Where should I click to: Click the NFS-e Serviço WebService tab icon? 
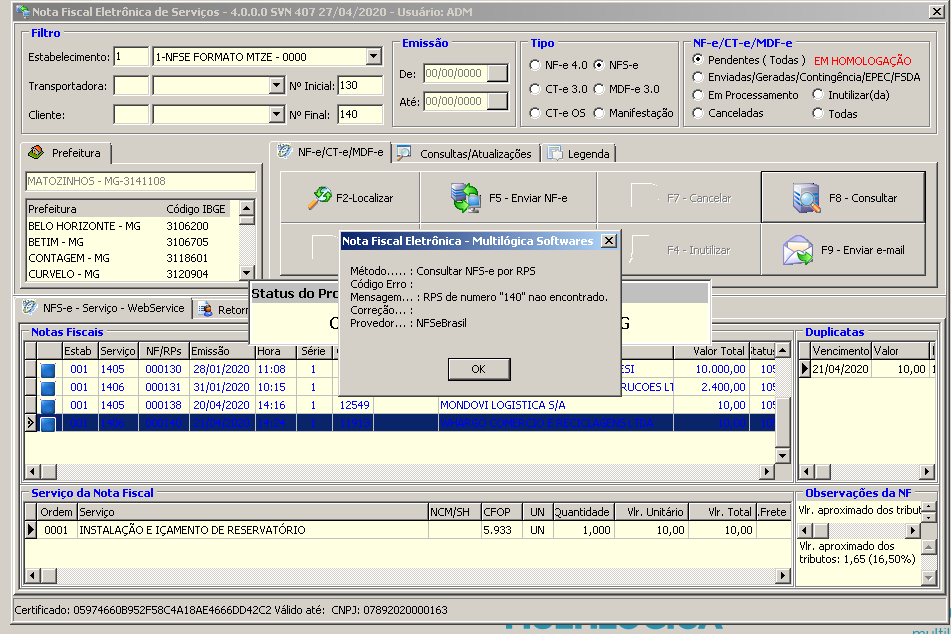30,308
